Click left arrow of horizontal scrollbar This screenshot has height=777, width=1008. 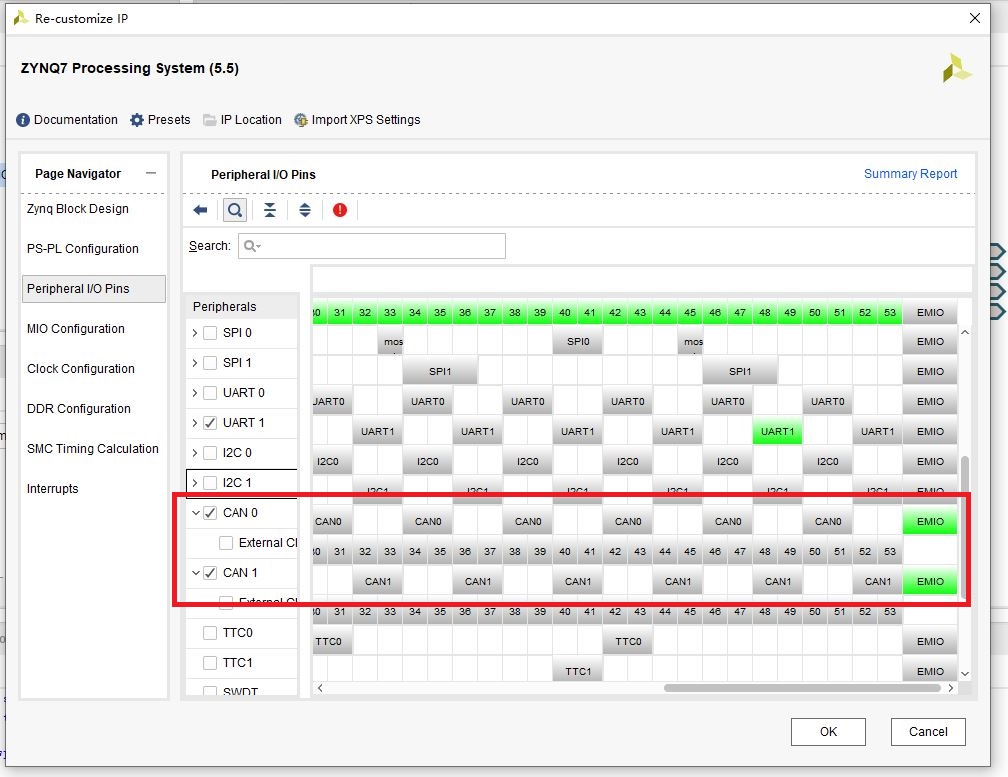320,688
